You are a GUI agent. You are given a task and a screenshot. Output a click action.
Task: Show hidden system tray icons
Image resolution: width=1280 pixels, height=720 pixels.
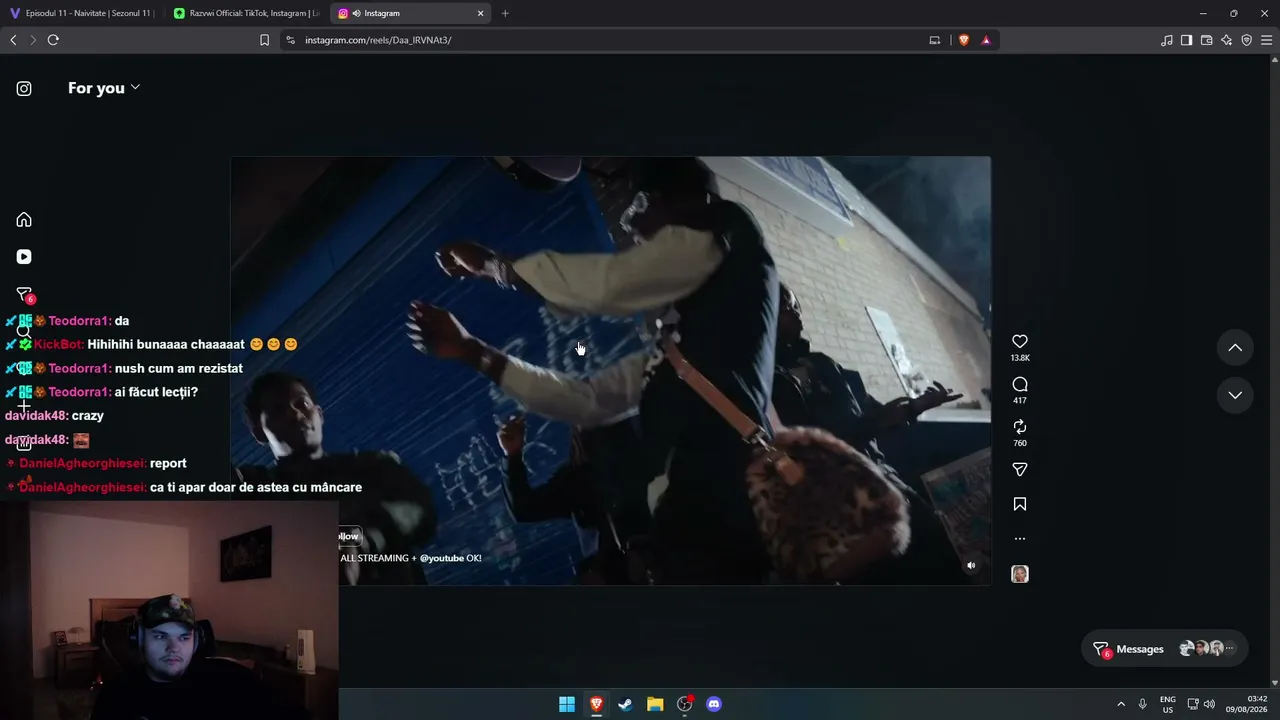tap(1121, 704)
